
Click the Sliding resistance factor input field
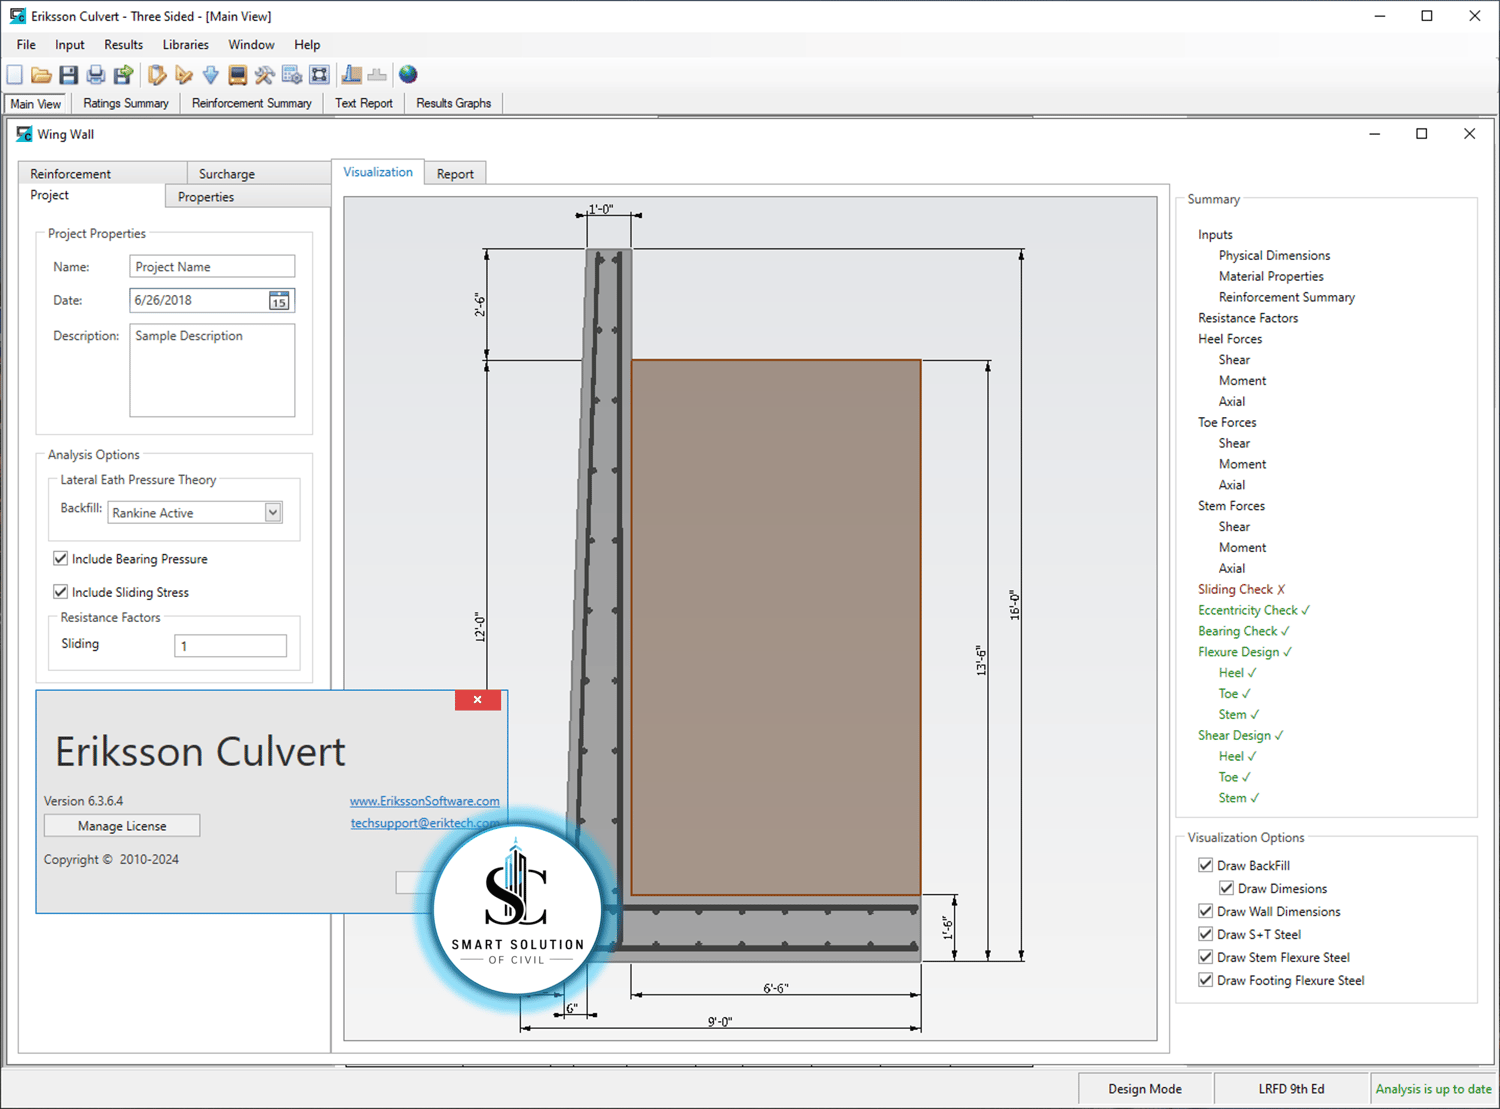coord(230,646)
